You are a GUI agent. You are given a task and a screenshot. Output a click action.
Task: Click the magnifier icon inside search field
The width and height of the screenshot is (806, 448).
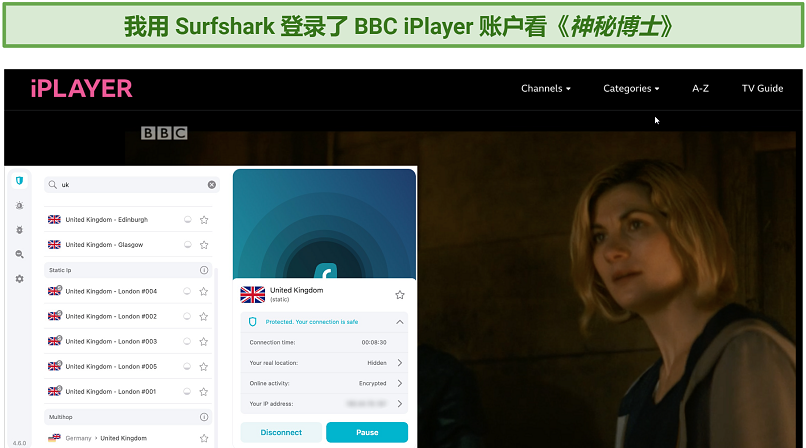click(53, 184)
